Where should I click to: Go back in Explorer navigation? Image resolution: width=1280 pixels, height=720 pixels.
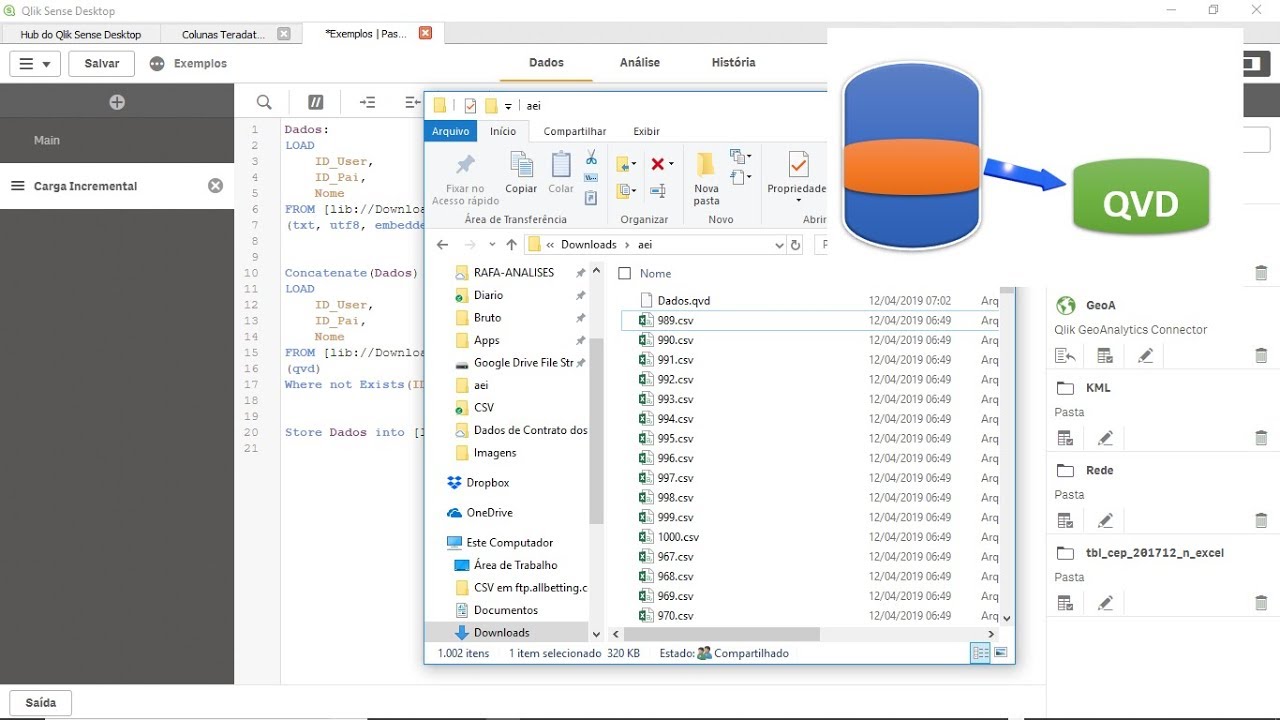point(443,245)
